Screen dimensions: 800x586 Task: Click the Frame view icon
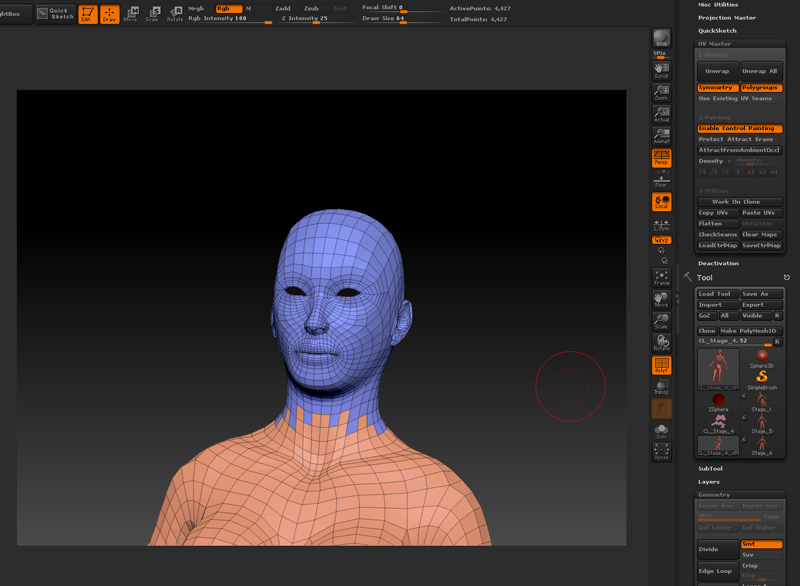tap(661, 277)
